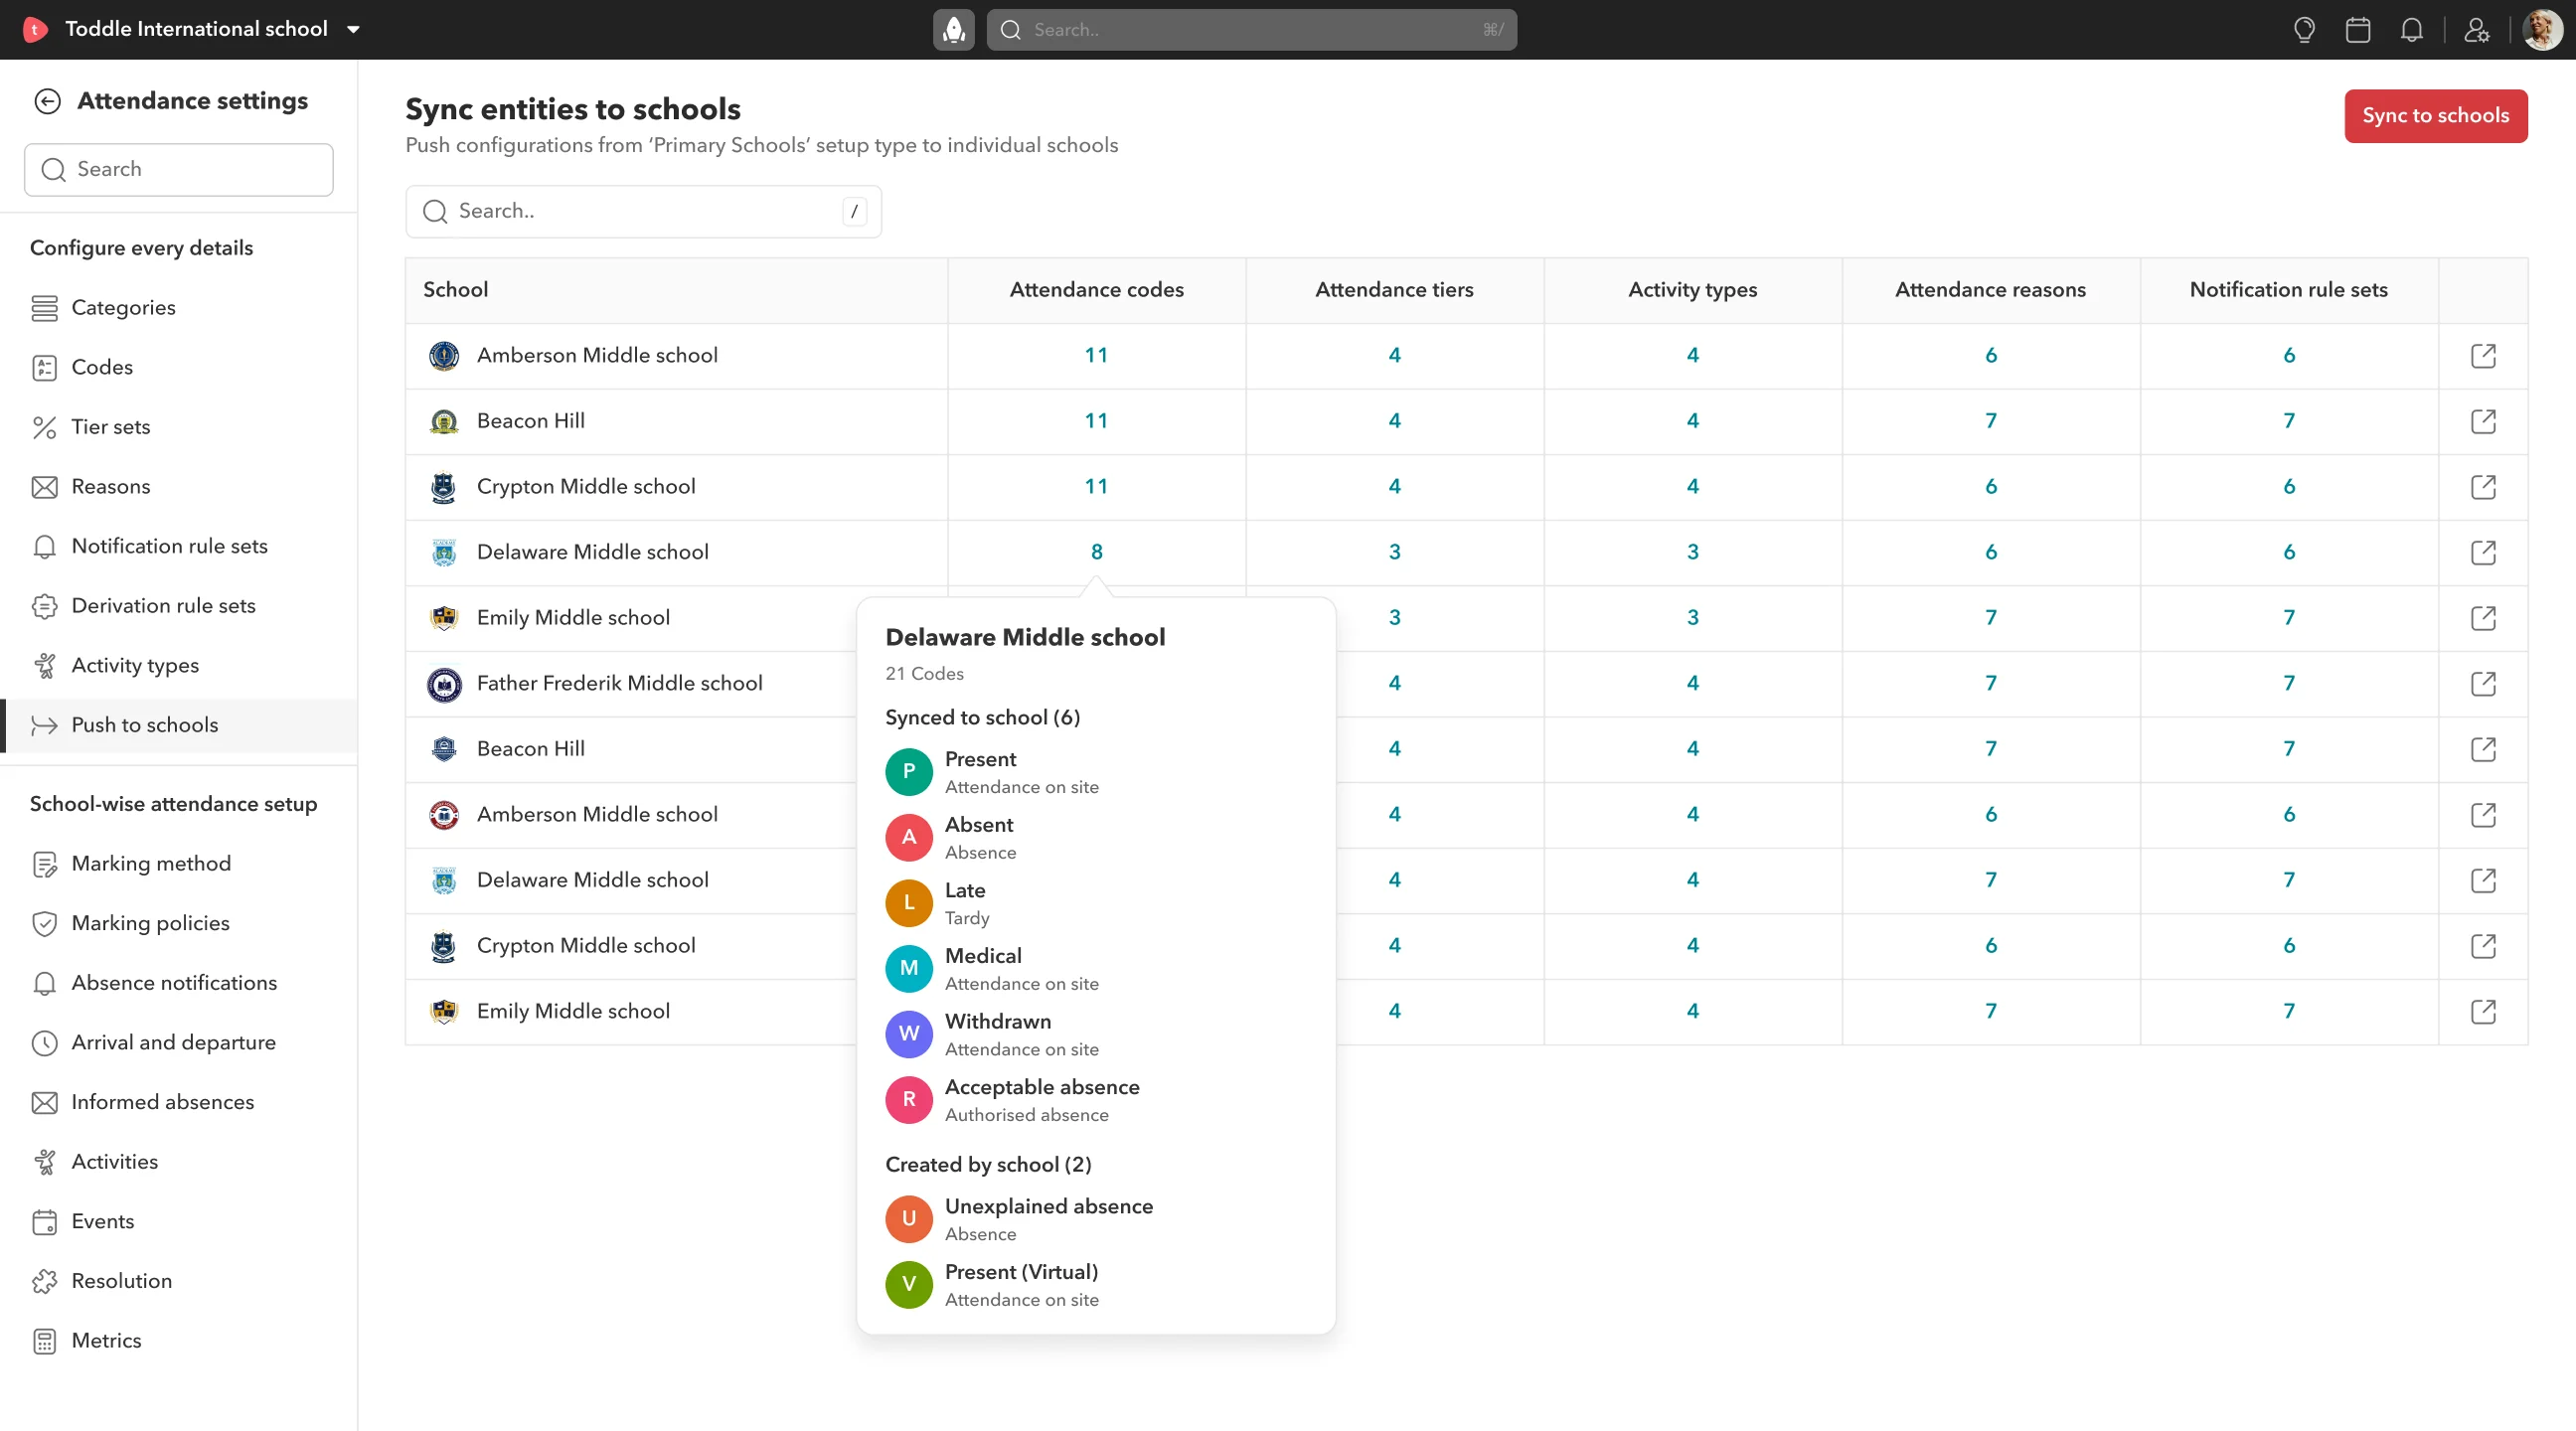Open external link for Father Frederik Middle school

(2483, 684)
